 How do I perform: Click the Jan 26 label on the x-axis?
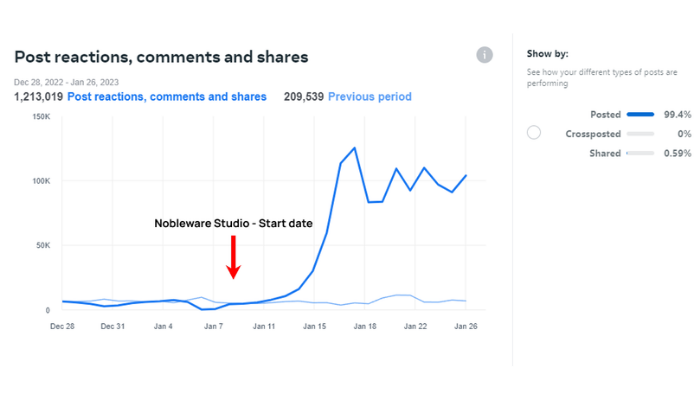pos(467,326)
